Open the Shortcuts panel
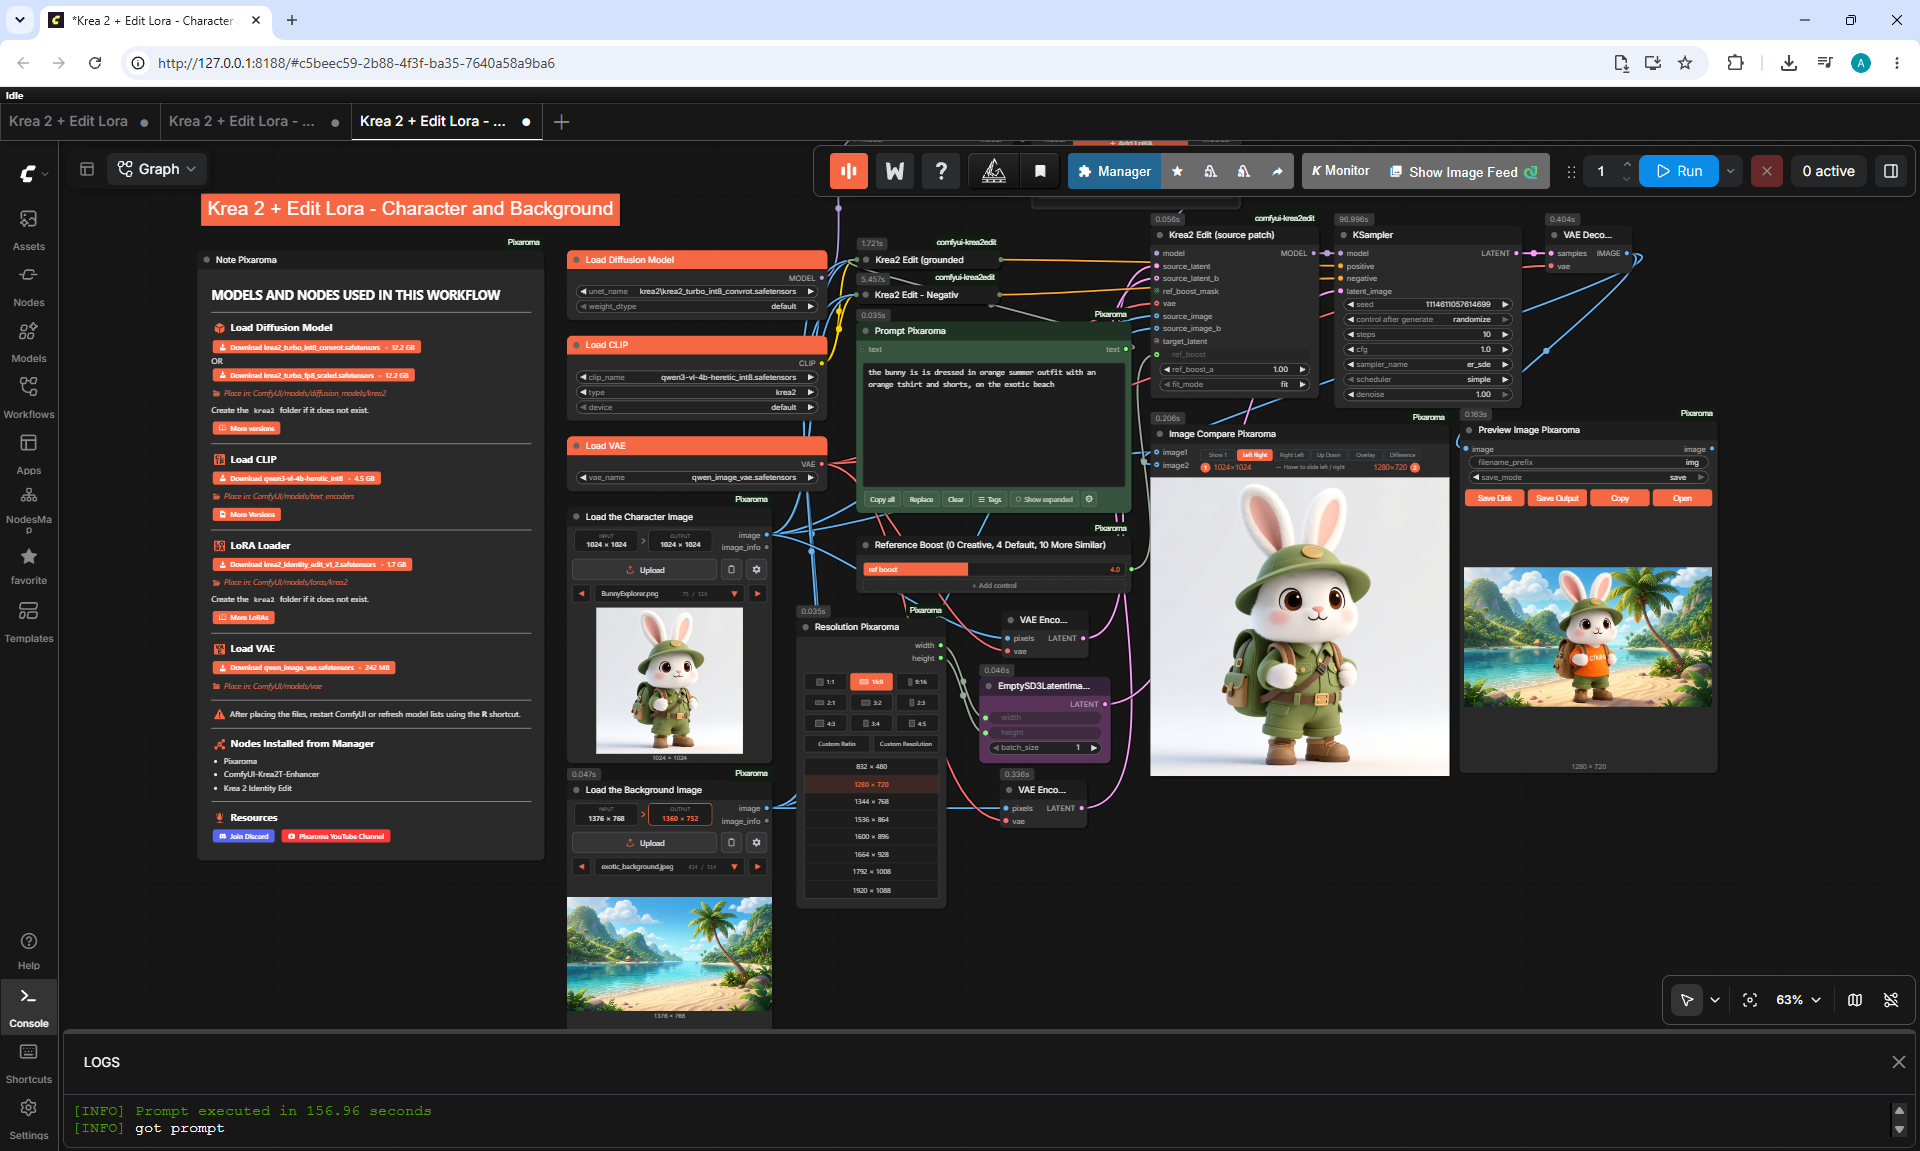Image resolution: width=1920 pixels, height=1151 pixels. pyautogui.click(x=29, y=1063)
